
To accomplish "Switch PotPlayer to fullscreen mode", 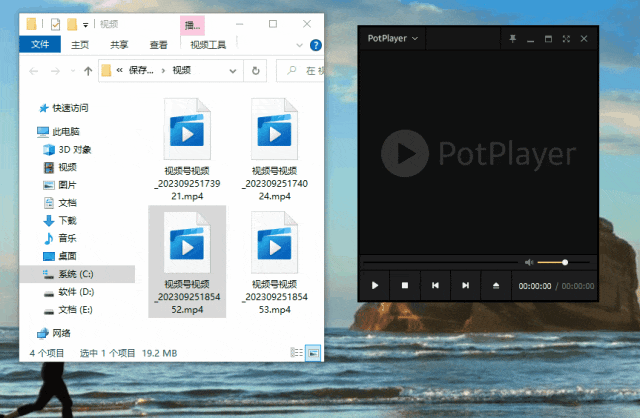I will coord(566,38).
